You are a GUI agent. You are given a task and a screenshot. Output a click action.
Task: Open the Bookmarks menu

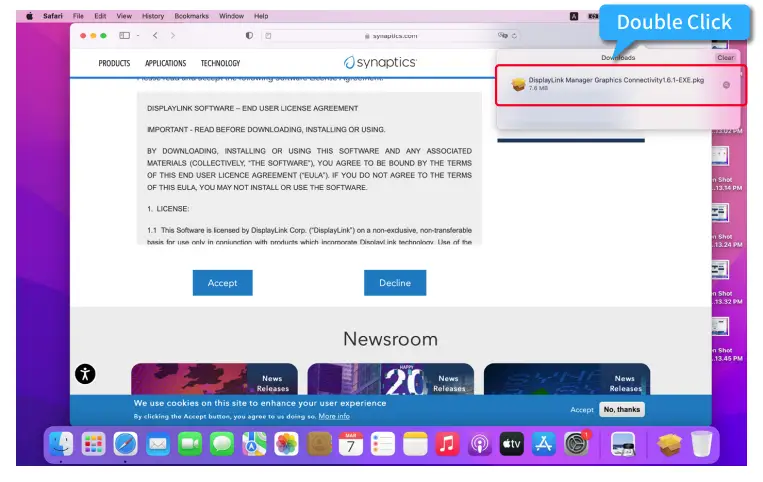(x=191, y=16)
